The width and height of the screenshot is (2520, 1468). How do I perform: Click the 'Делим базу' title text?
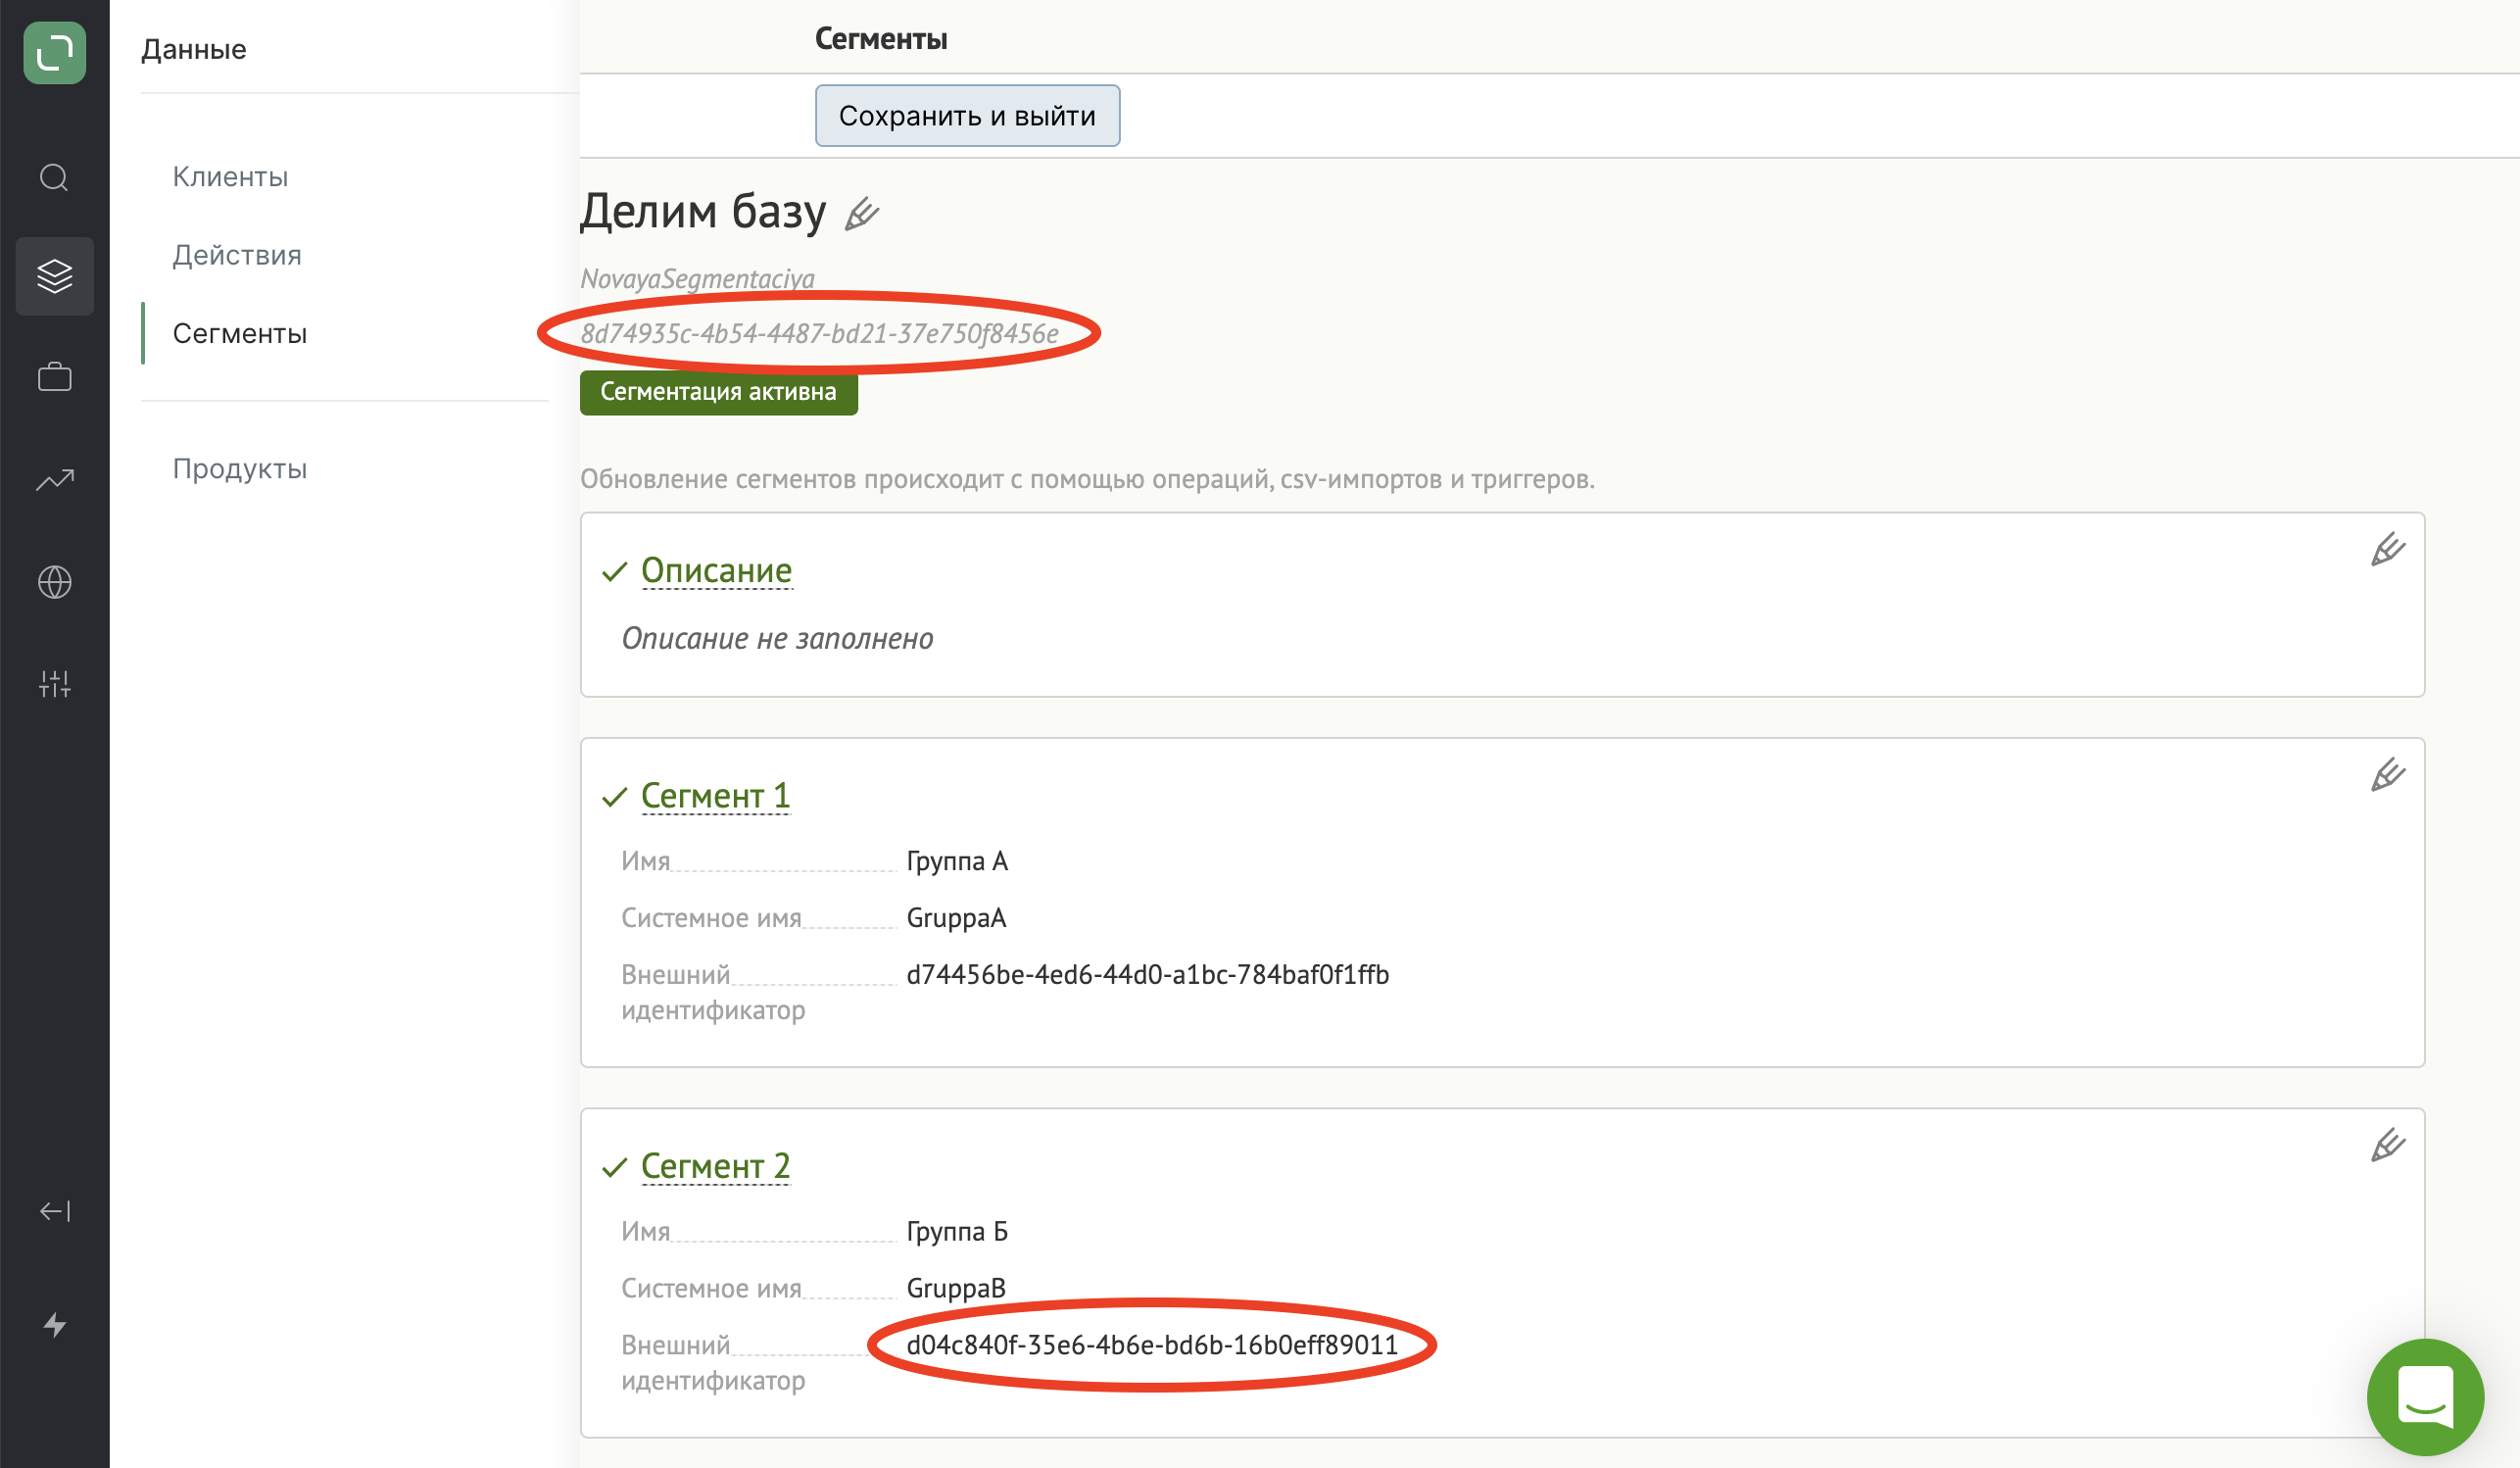[x=703, y=212]
